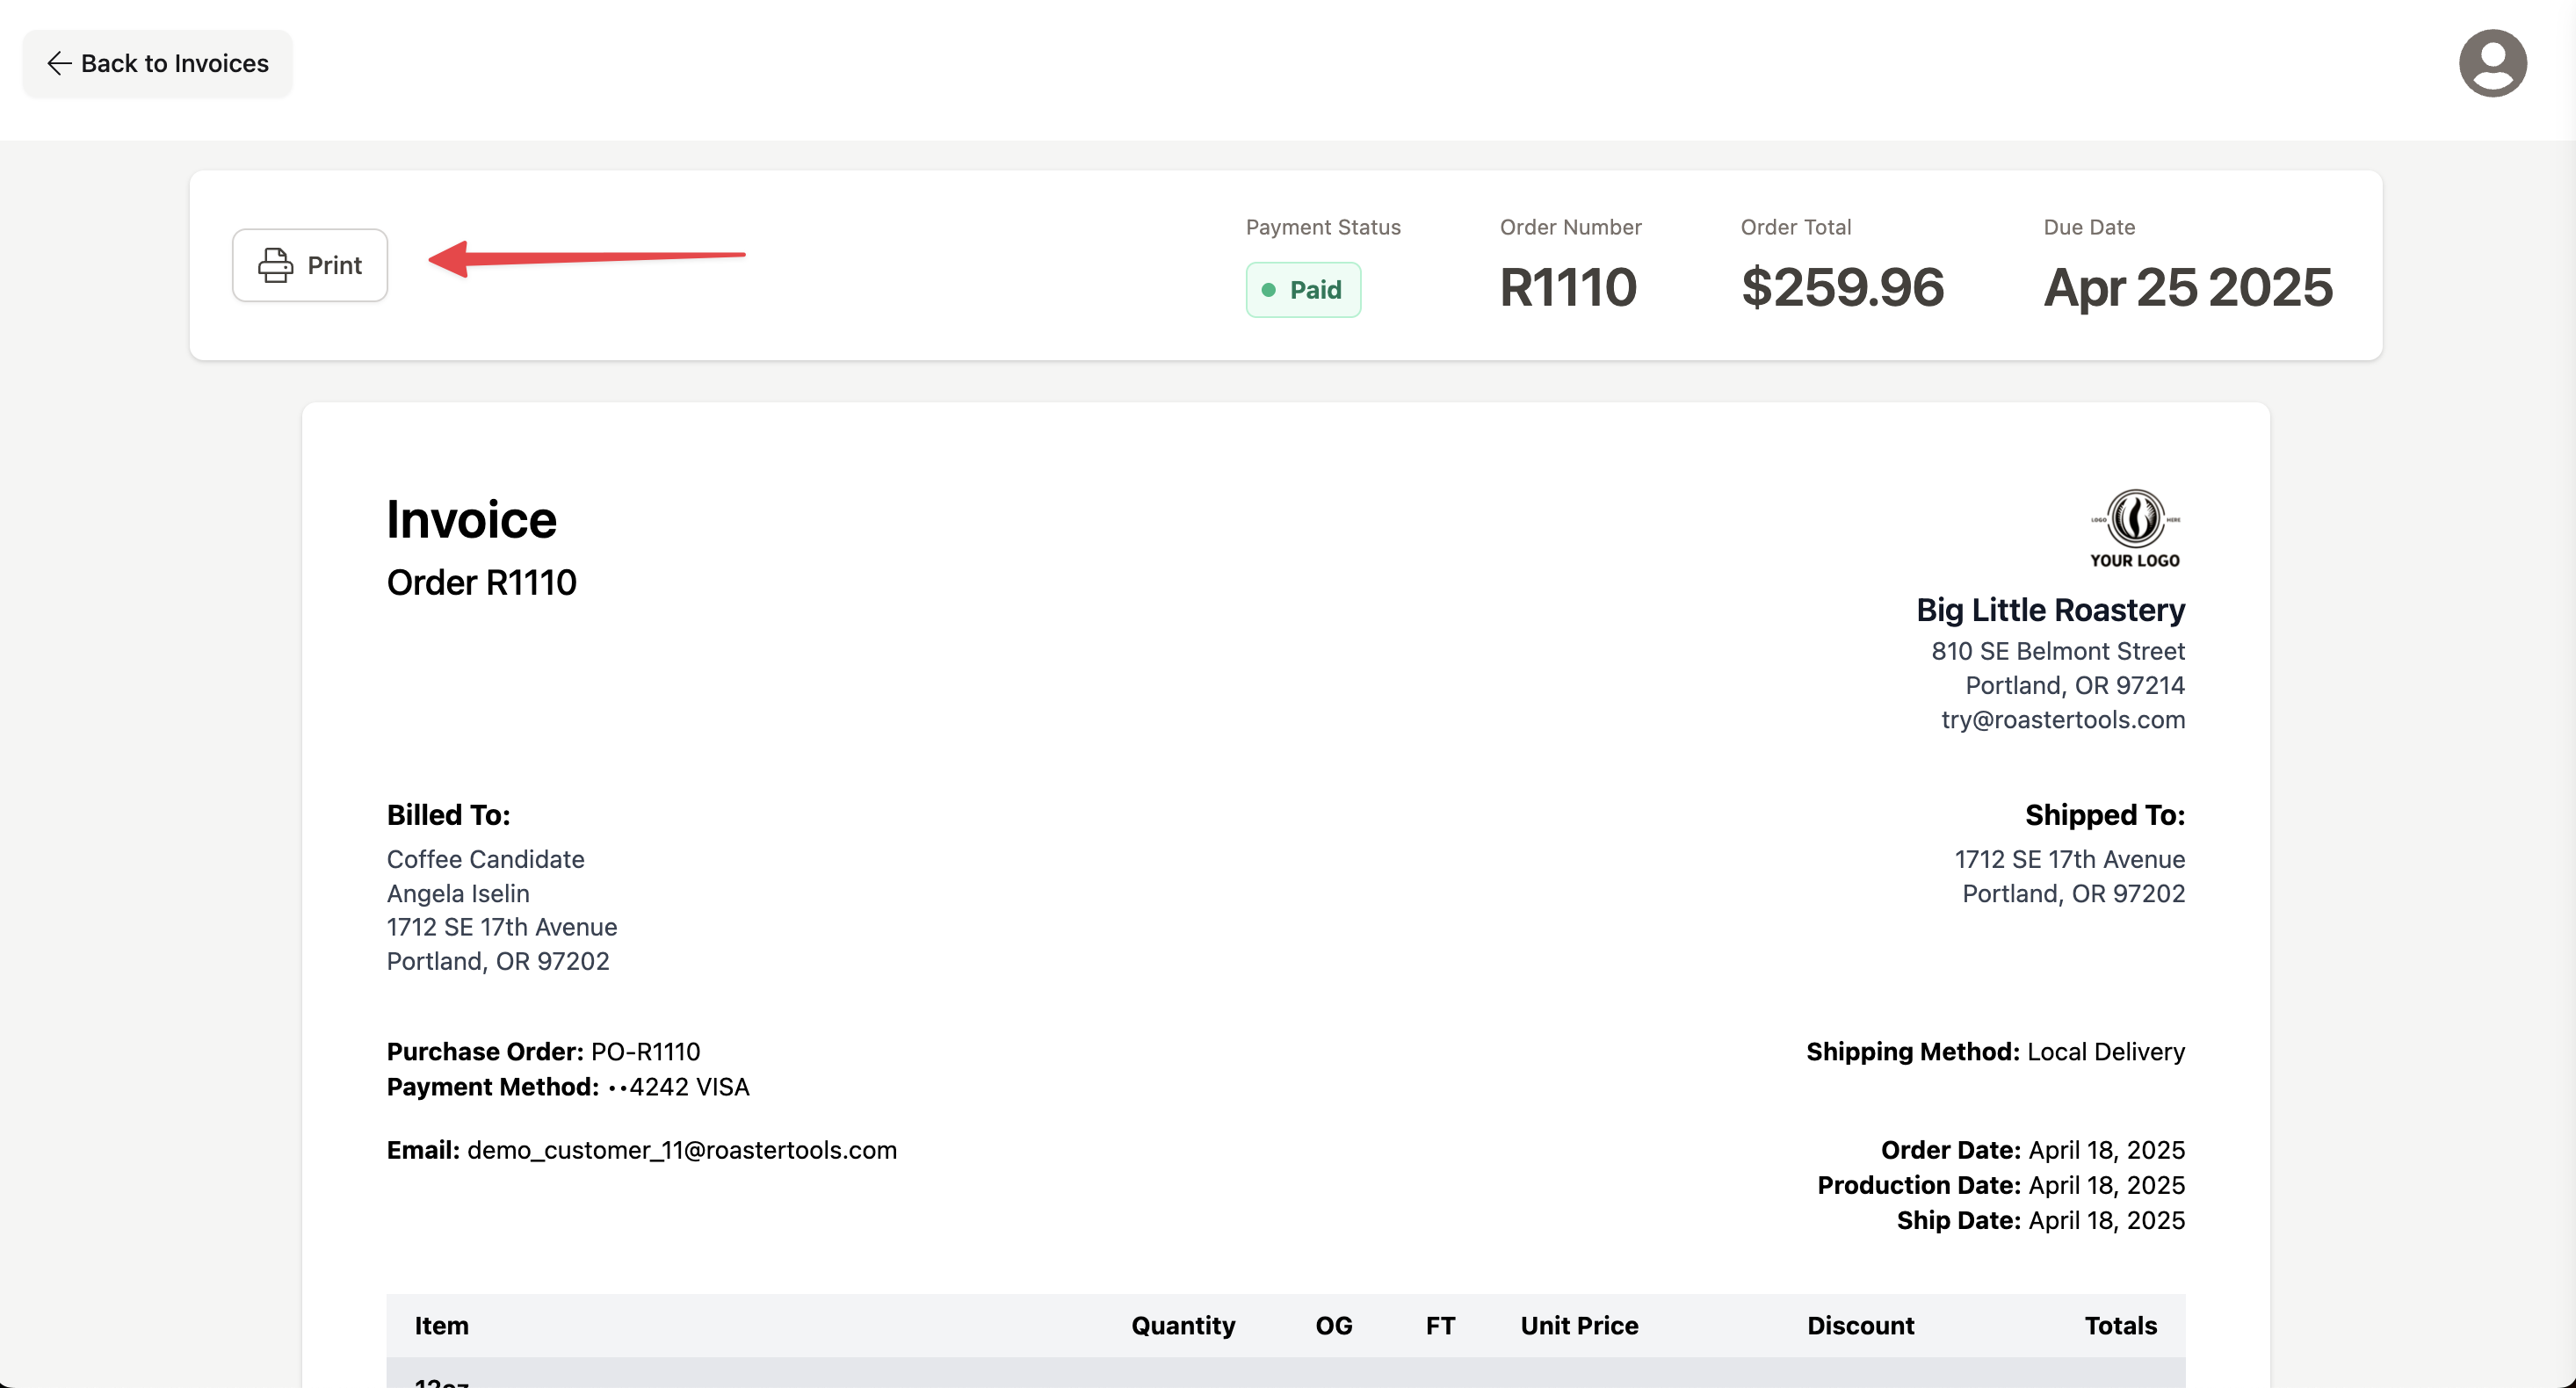This screenshot has height=1388, width=2576.
Task: Click the green Paid status badge
Action: [1303, 290]
